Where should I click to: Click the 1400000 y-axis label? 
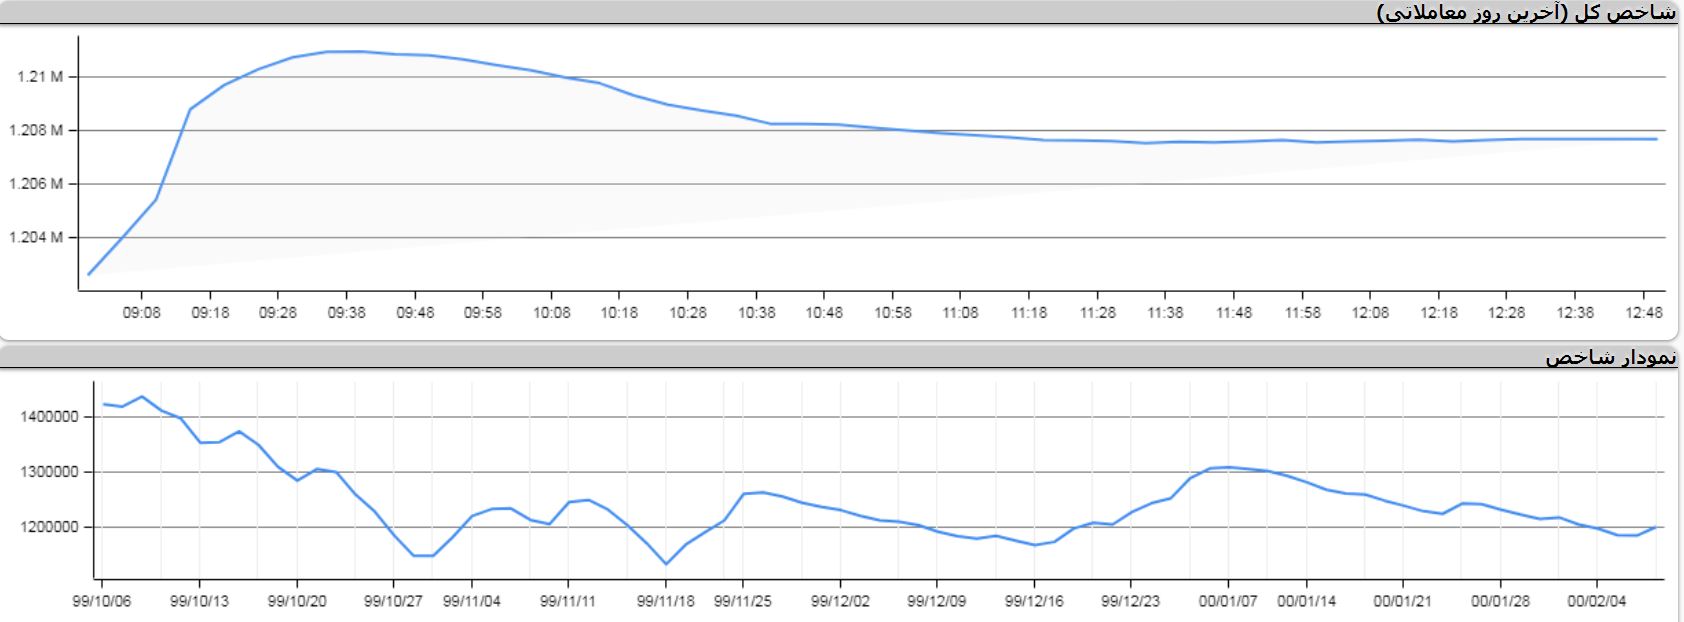[49, 417]
